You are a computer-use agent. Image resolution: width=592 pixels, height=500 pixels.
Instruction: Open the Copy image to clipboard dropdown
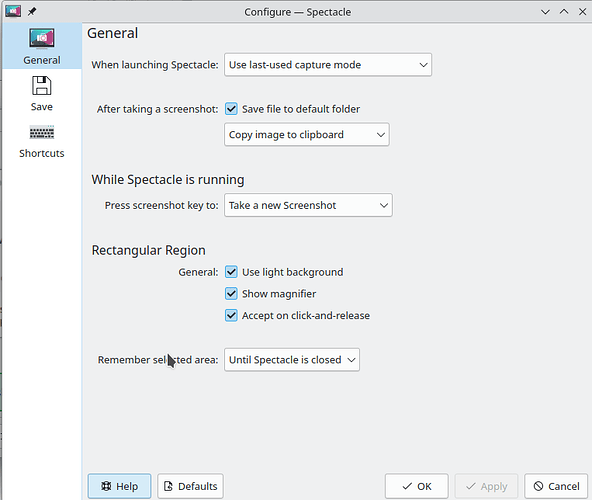coord(307,134)
